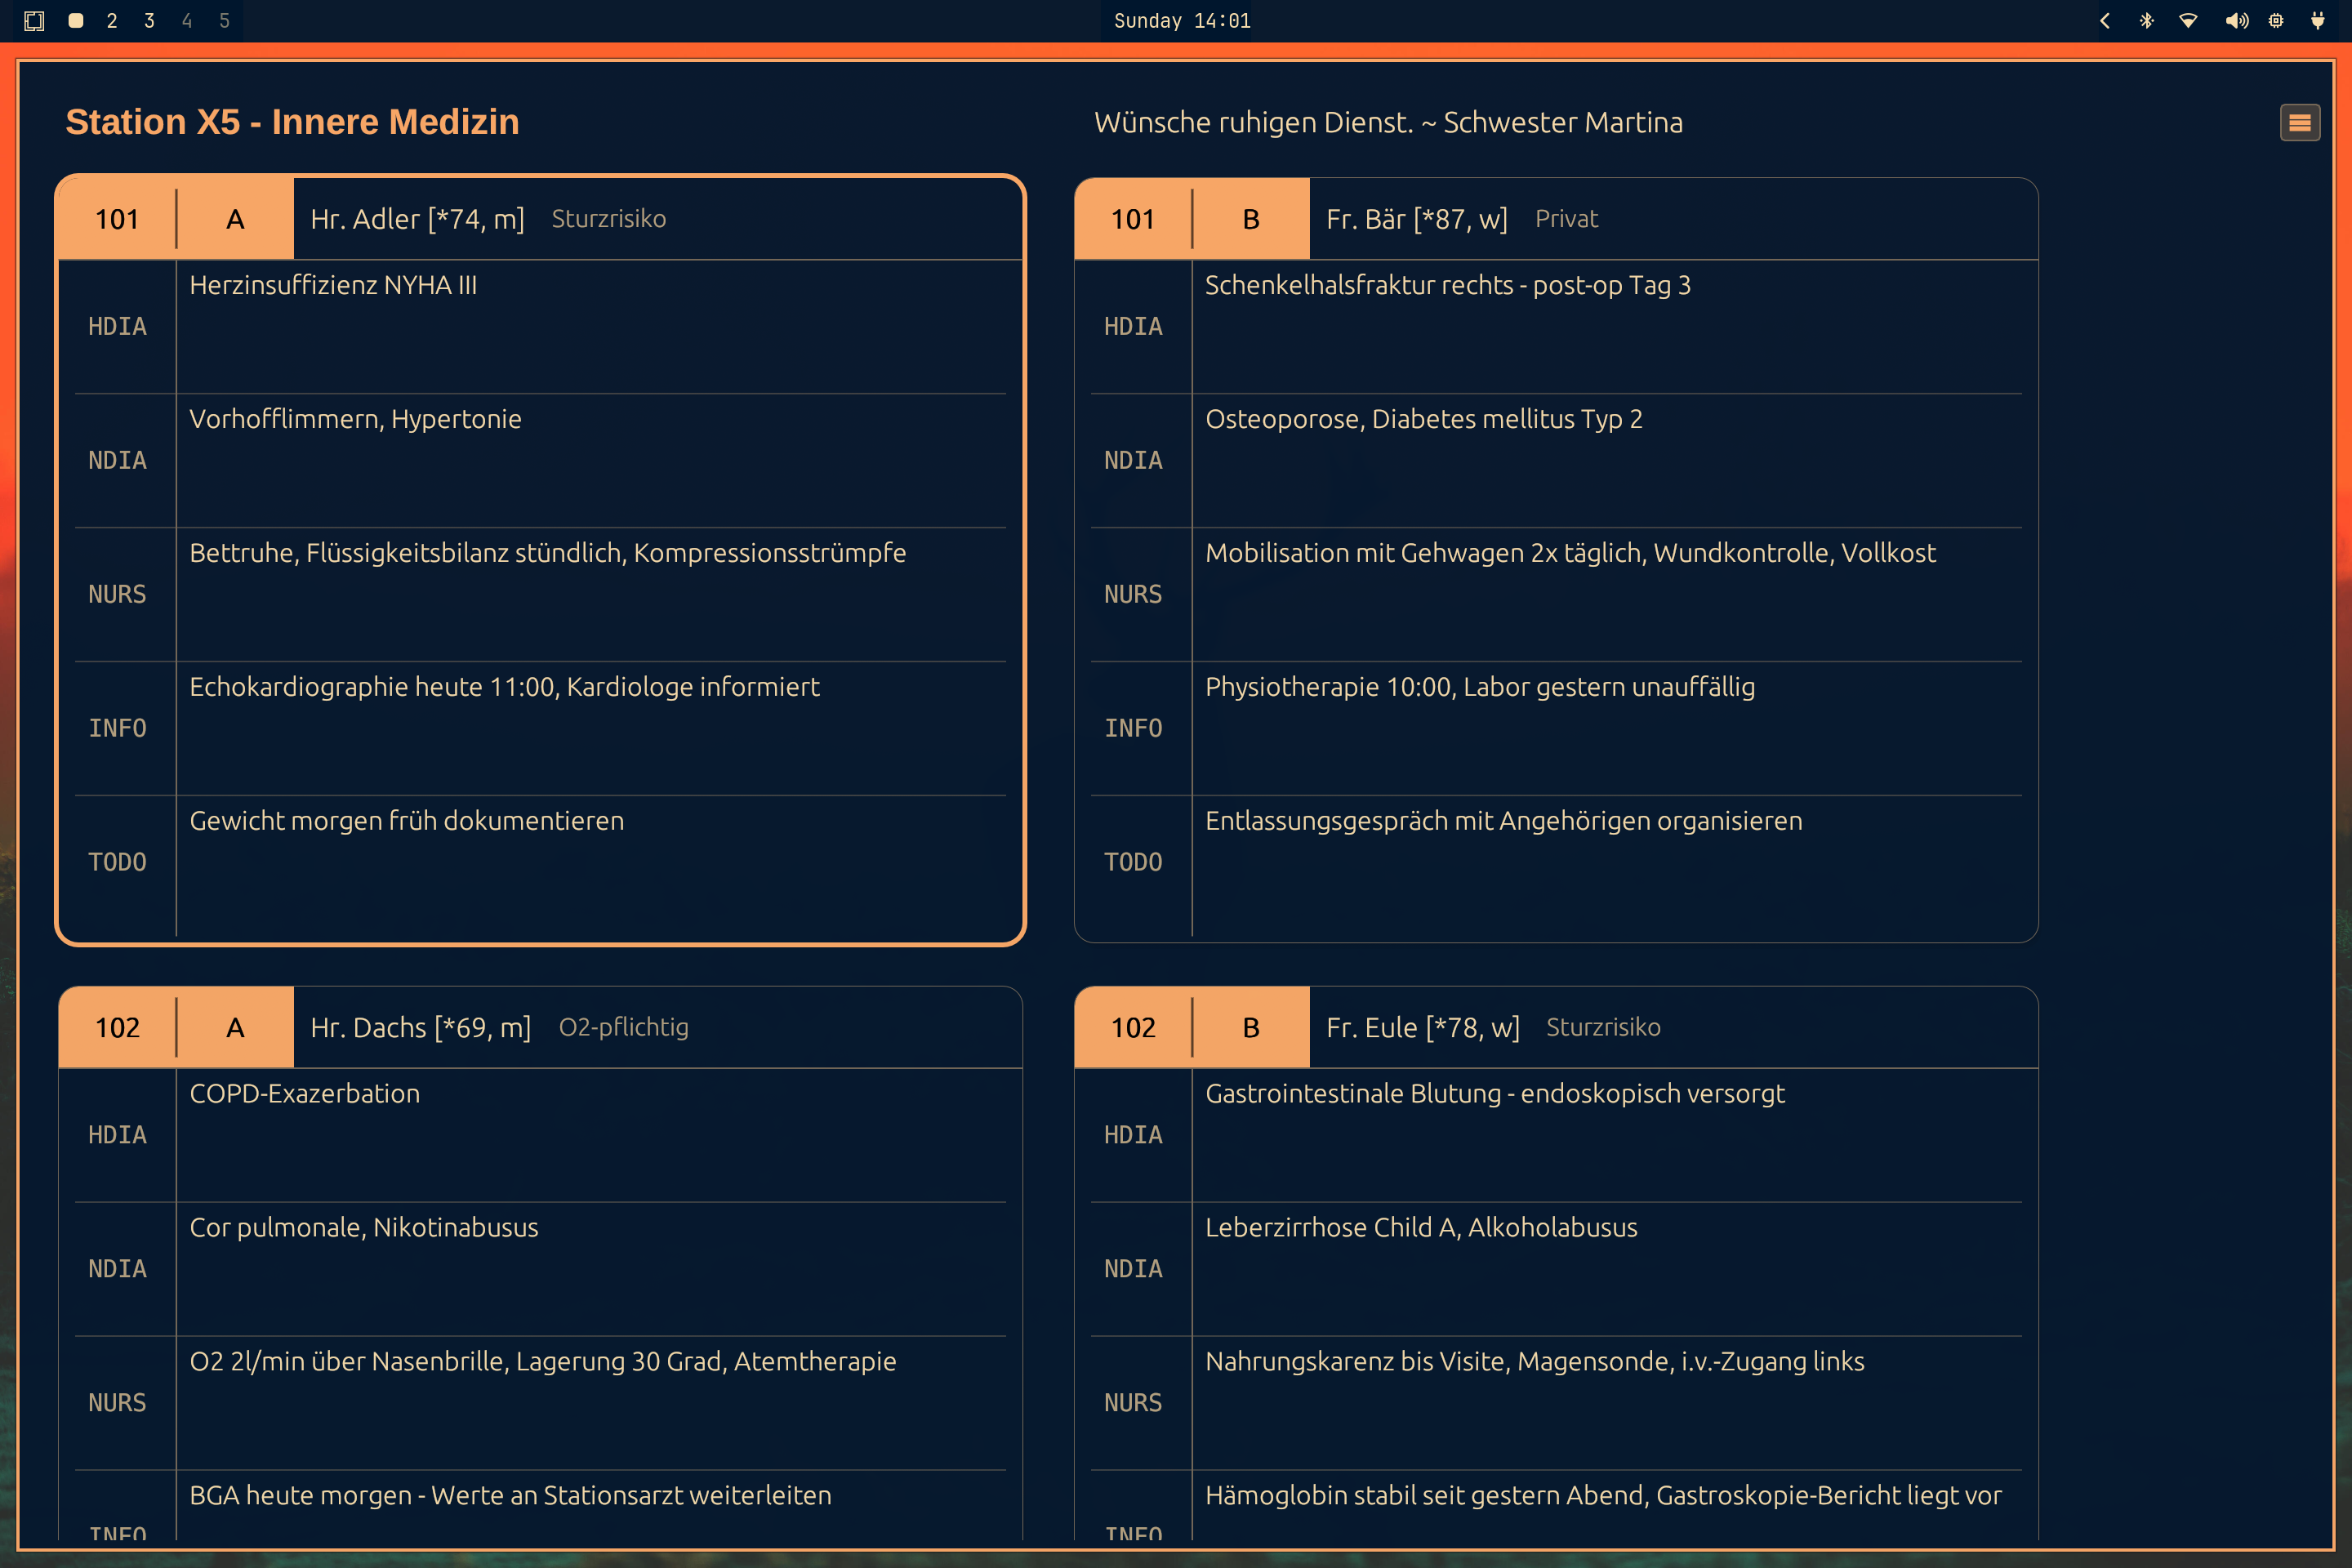Click the Bettruhe, Flüssigkeitsbilanz nursing note

click(548, 553)
